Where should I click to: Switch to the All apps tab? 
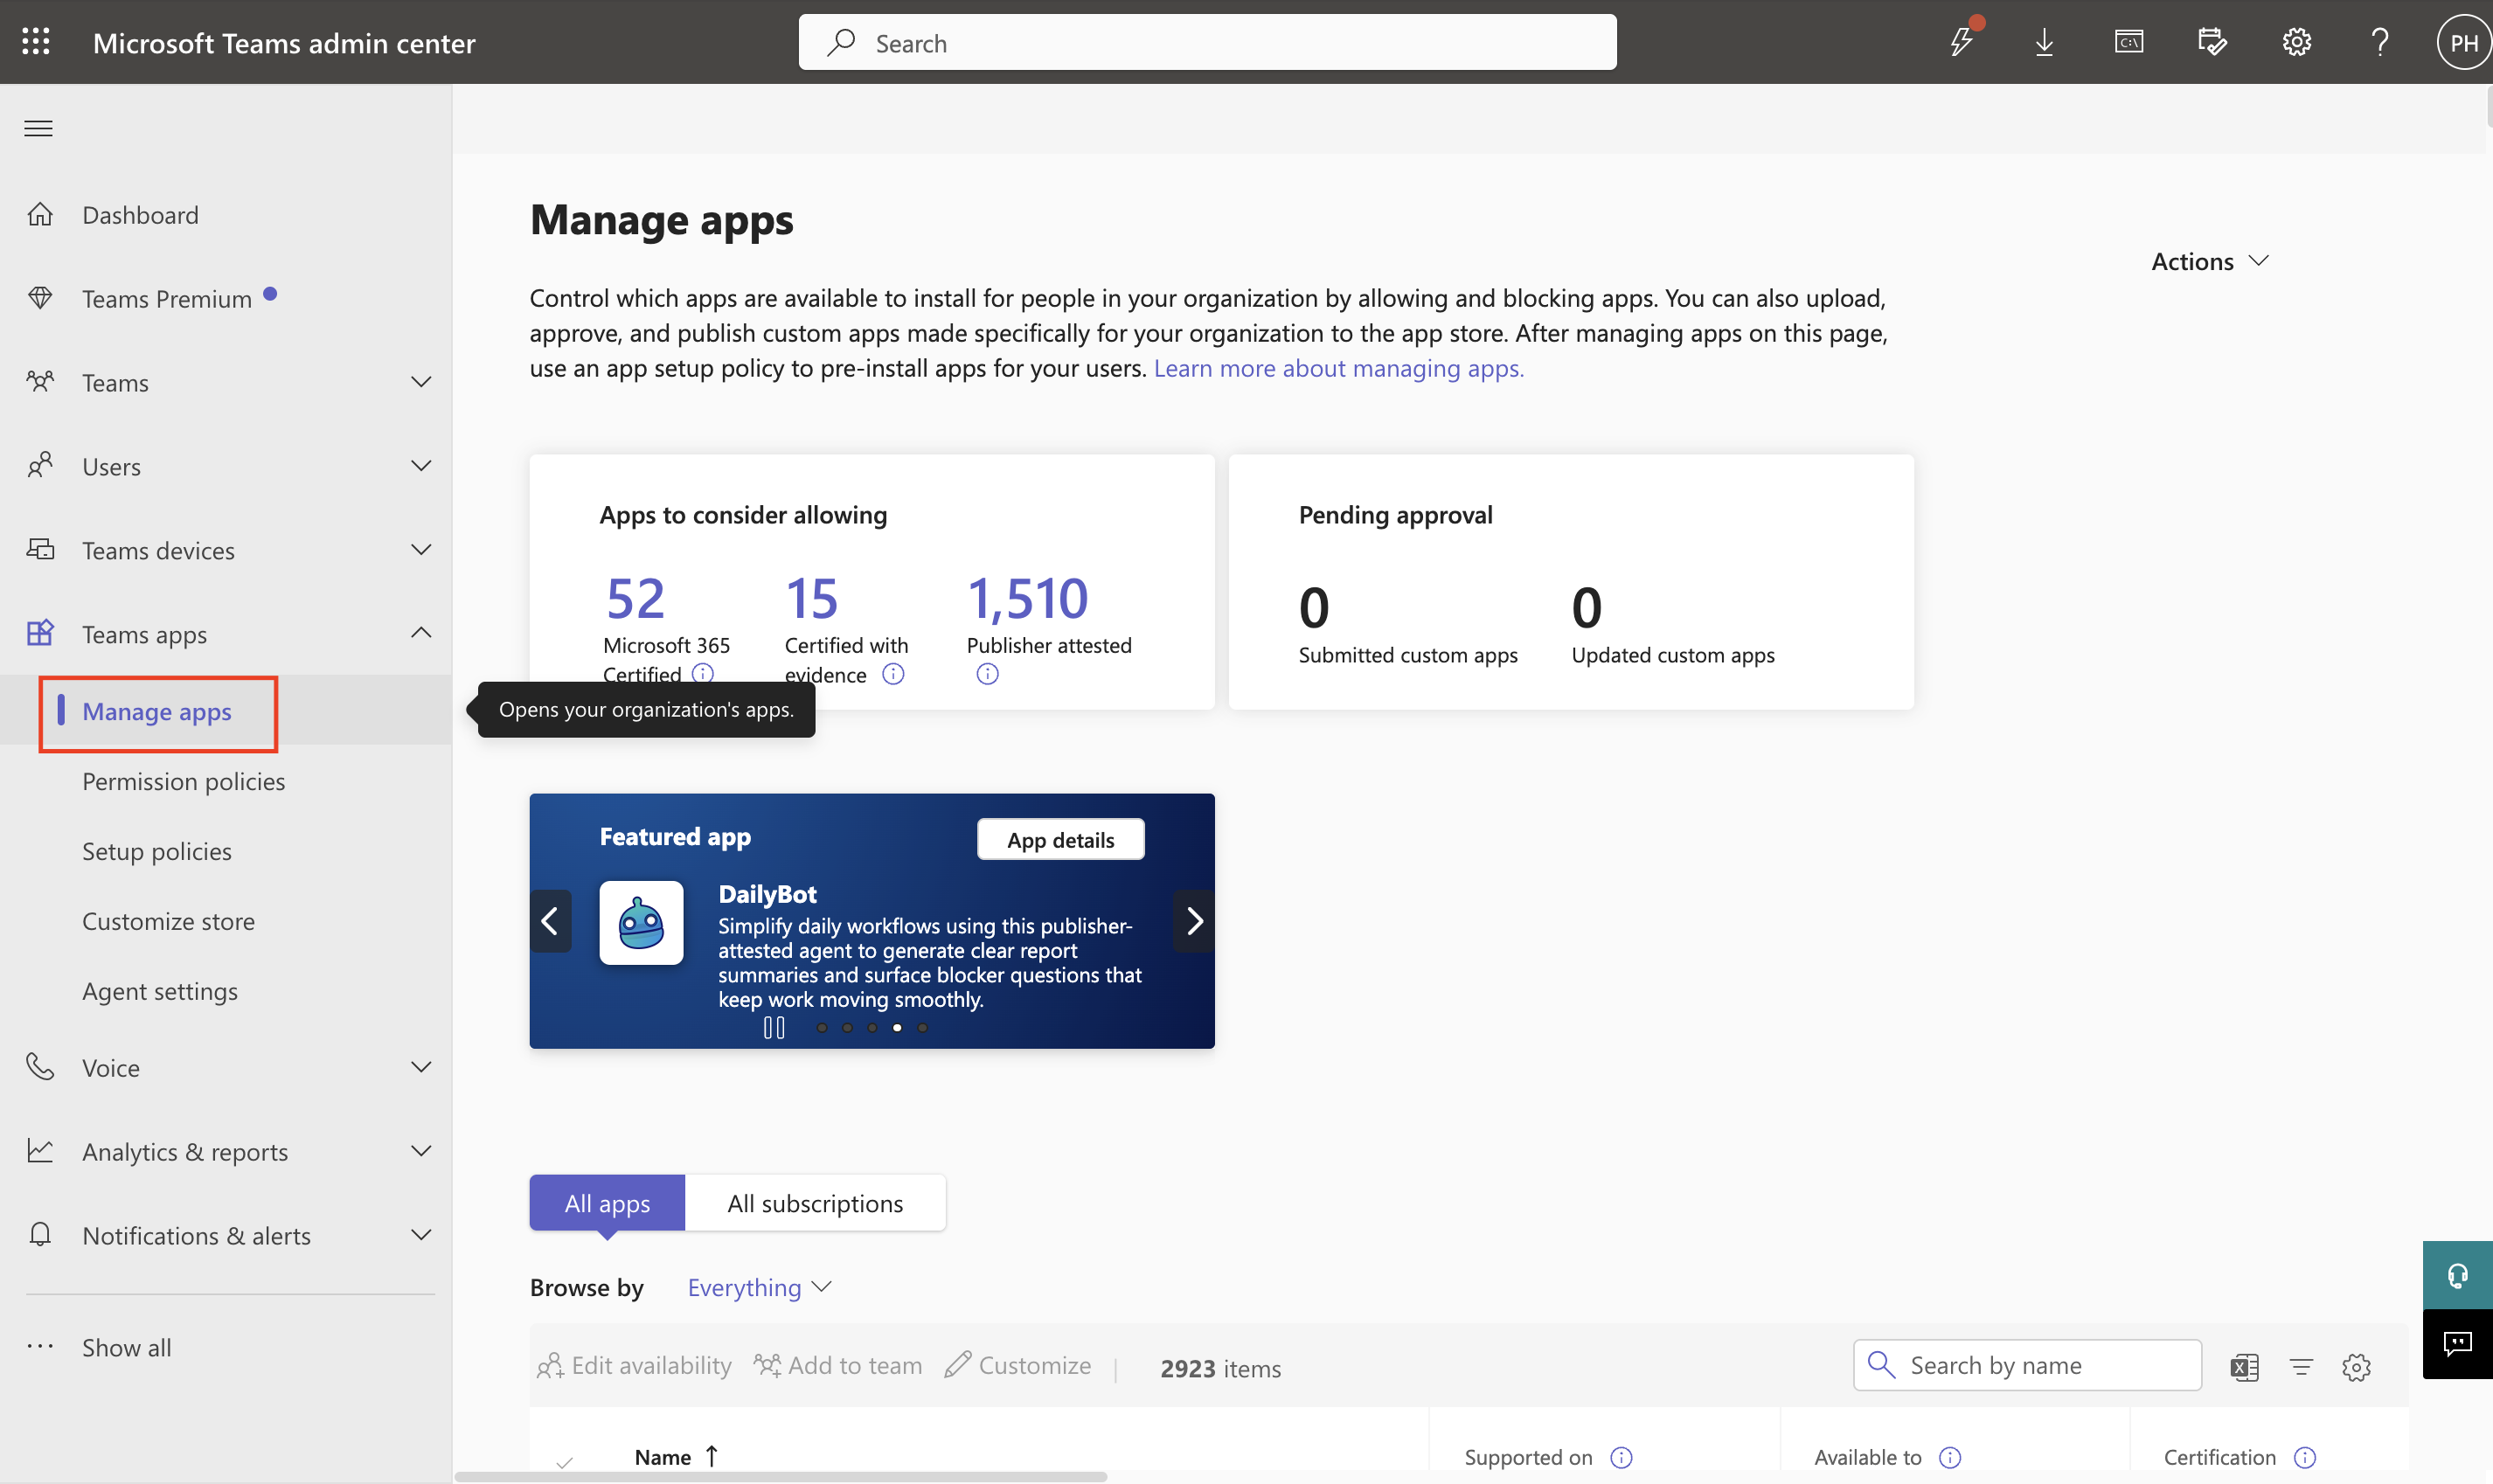(x=607, y=1203)
